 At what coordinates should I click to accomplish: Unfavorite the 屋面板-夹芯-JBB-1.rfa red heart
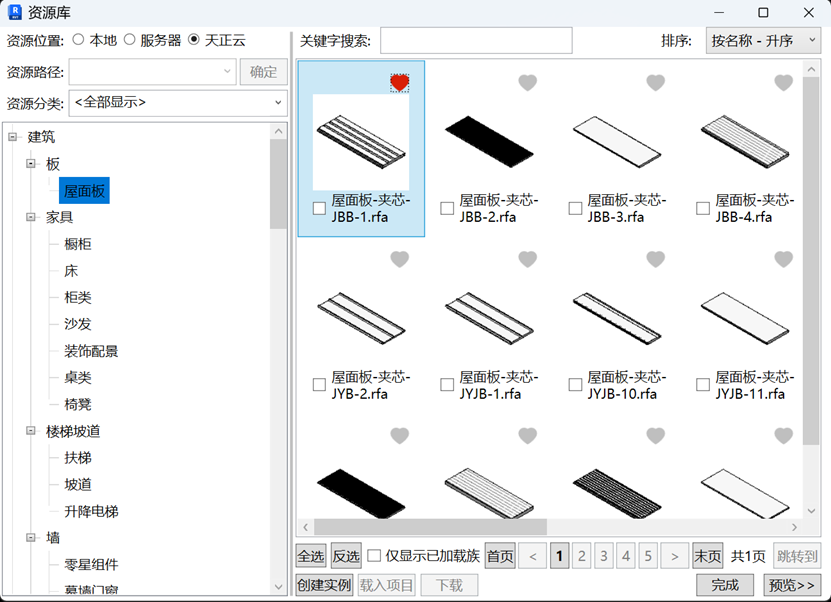coord(400,83)
